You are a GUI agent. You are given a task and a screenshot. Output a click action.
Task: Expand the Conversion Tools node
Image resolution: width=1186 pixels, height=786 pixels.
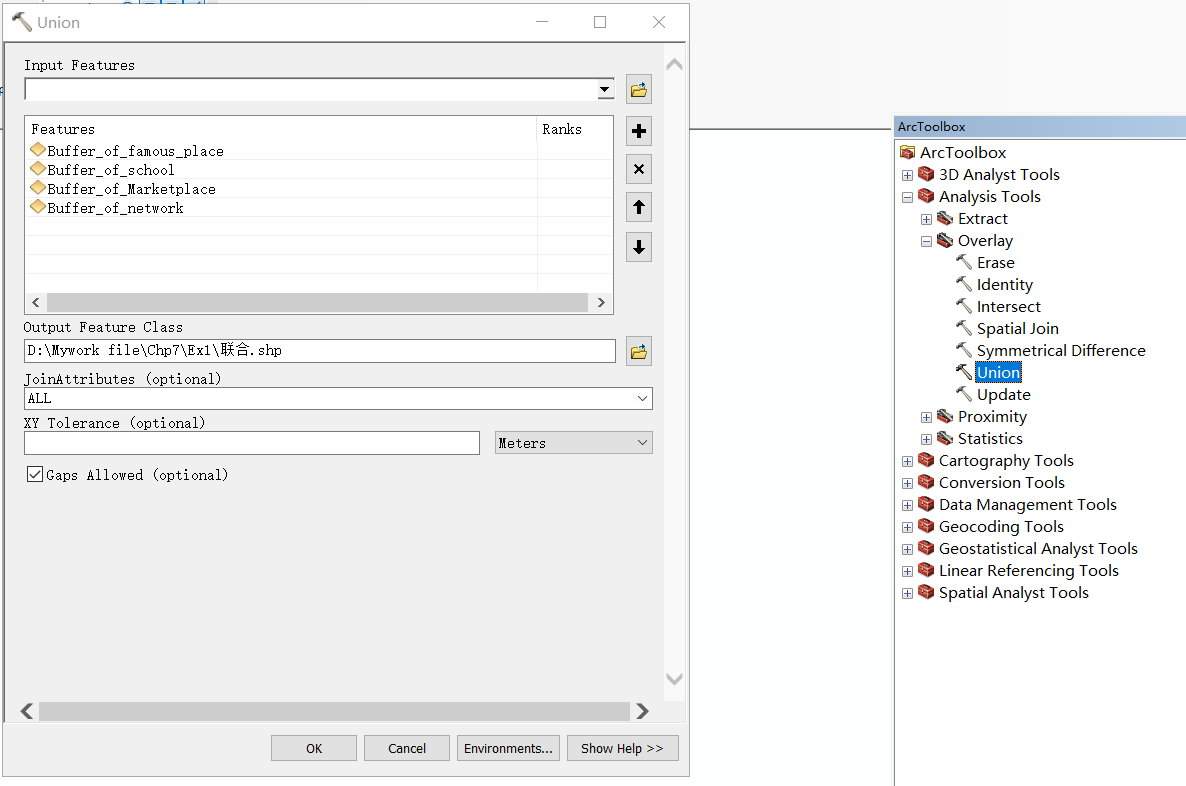907,483
